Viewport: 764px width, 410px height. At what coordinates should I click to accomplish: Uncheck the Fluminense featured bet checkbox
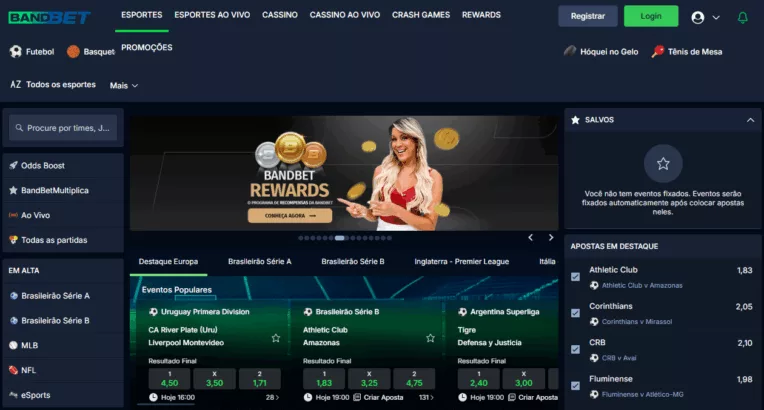[x=575, y=386]
